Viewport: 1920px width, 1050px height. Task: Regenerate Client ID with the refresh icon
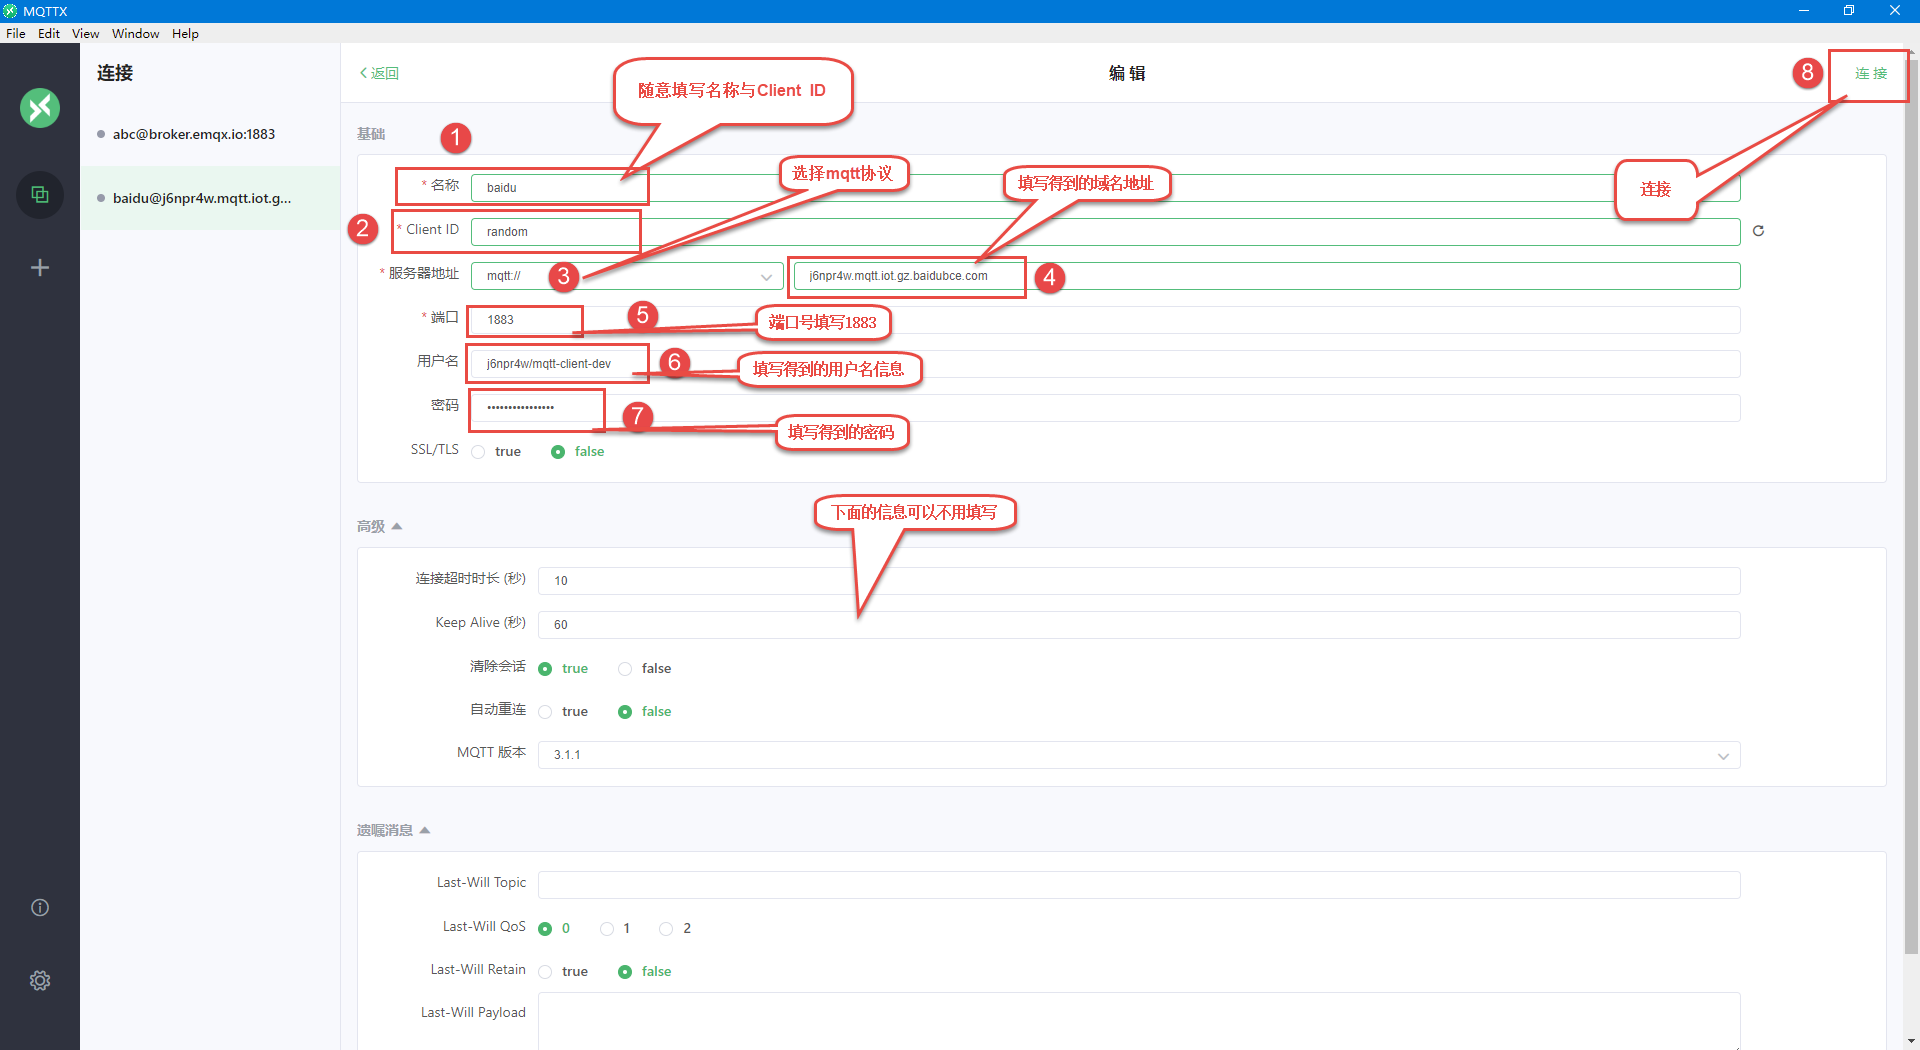pyautogui.click(x=1758, y=231)
